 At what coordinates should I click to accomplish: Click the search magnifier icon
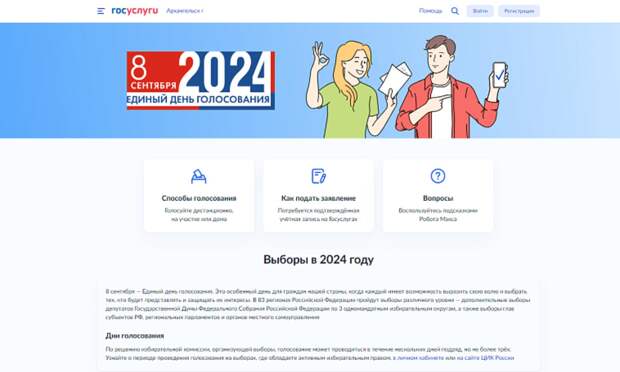coord(455,11)
